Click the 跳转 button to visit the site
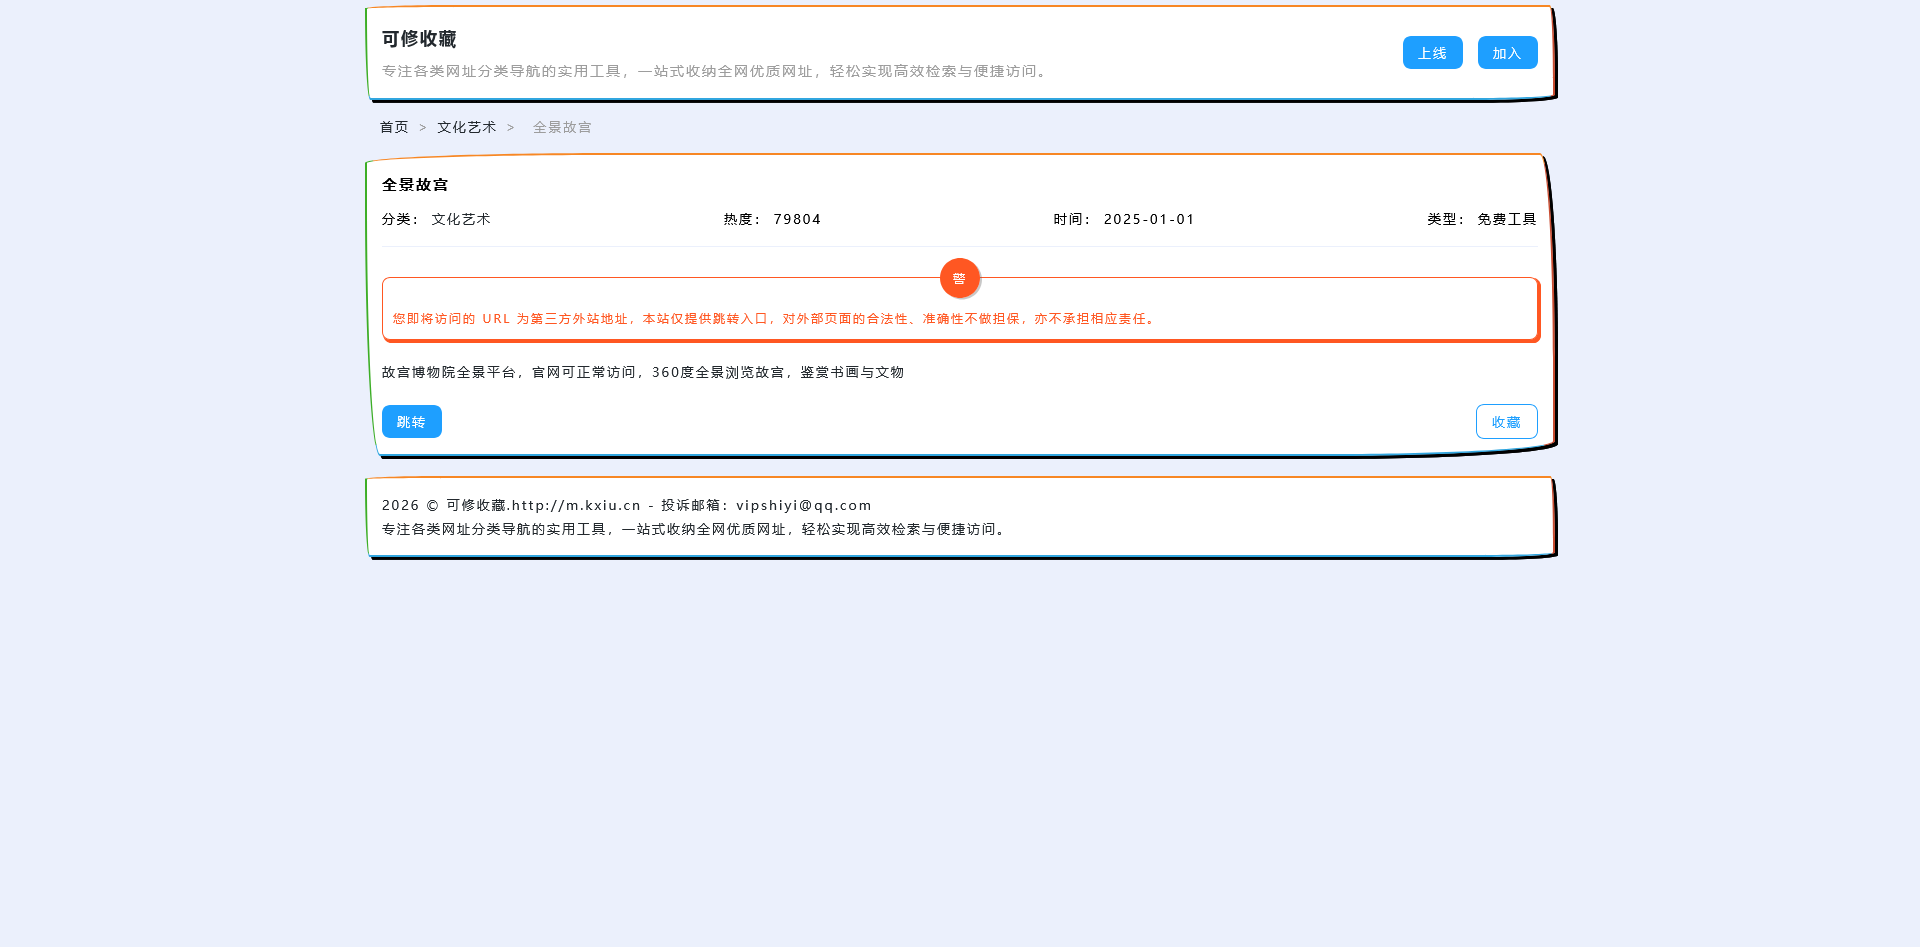 [411, 421]
